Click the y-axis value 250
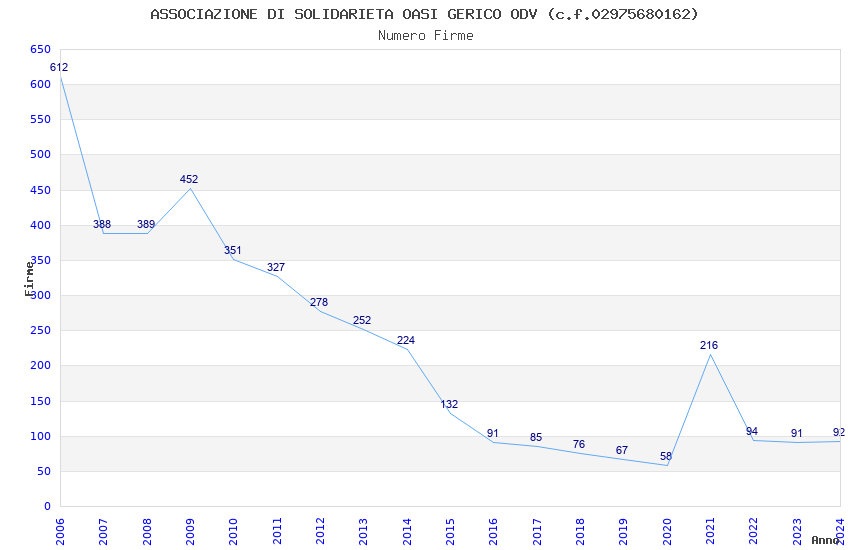Image resolution: width=850 pixels, height=550 pixels. tap(41, 331)
